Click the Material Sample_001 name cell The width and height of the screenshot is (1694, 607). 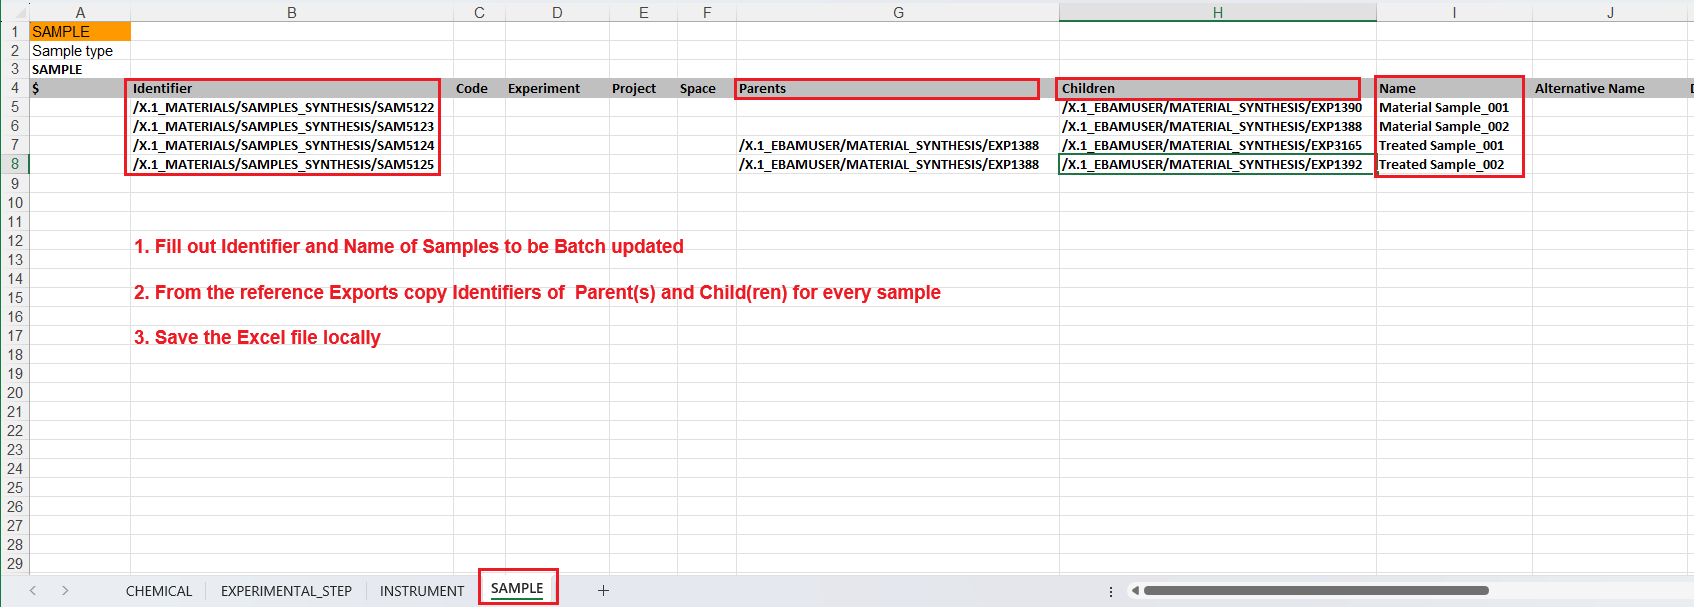pos(1454,107)
